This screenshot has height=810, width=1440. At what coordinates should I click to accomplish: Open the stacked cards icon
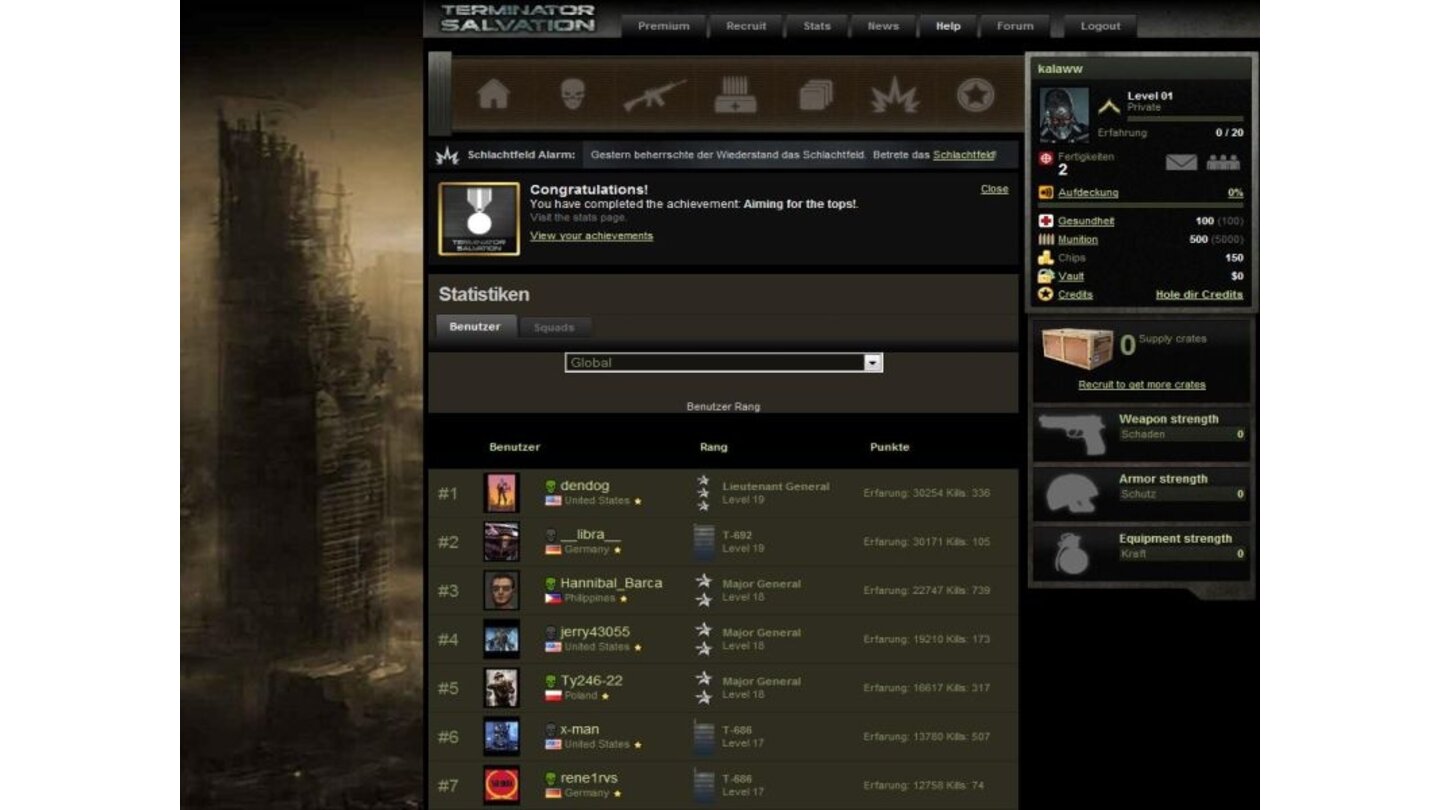click(815, 95)
